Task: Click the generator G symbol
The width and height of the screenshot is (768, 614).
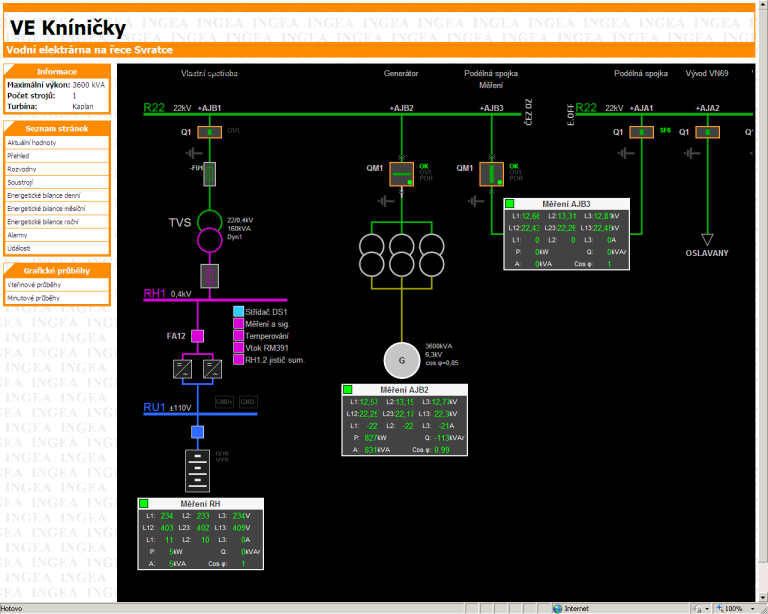Action: coord(402,360)
